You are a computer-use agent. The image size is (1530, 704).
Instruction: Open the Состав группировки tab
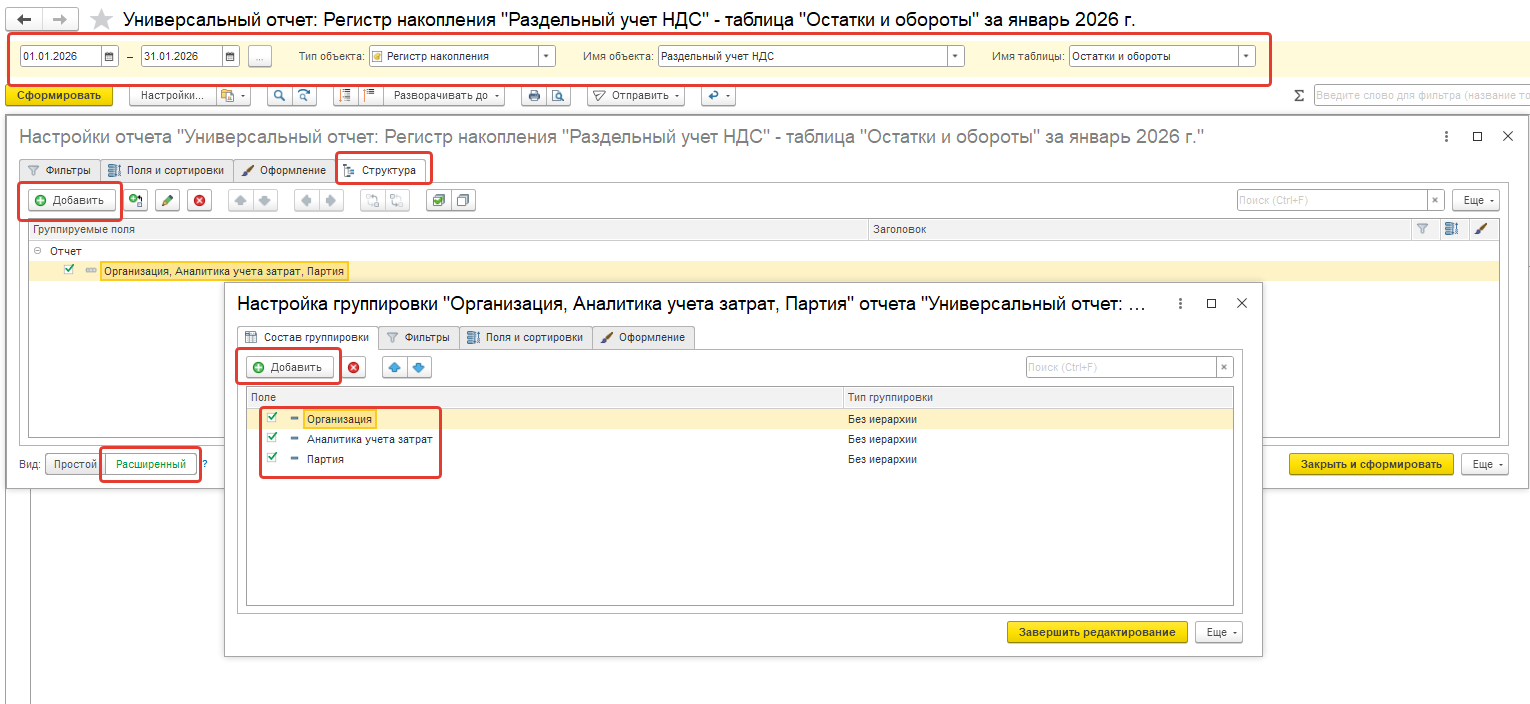(308, 338)
